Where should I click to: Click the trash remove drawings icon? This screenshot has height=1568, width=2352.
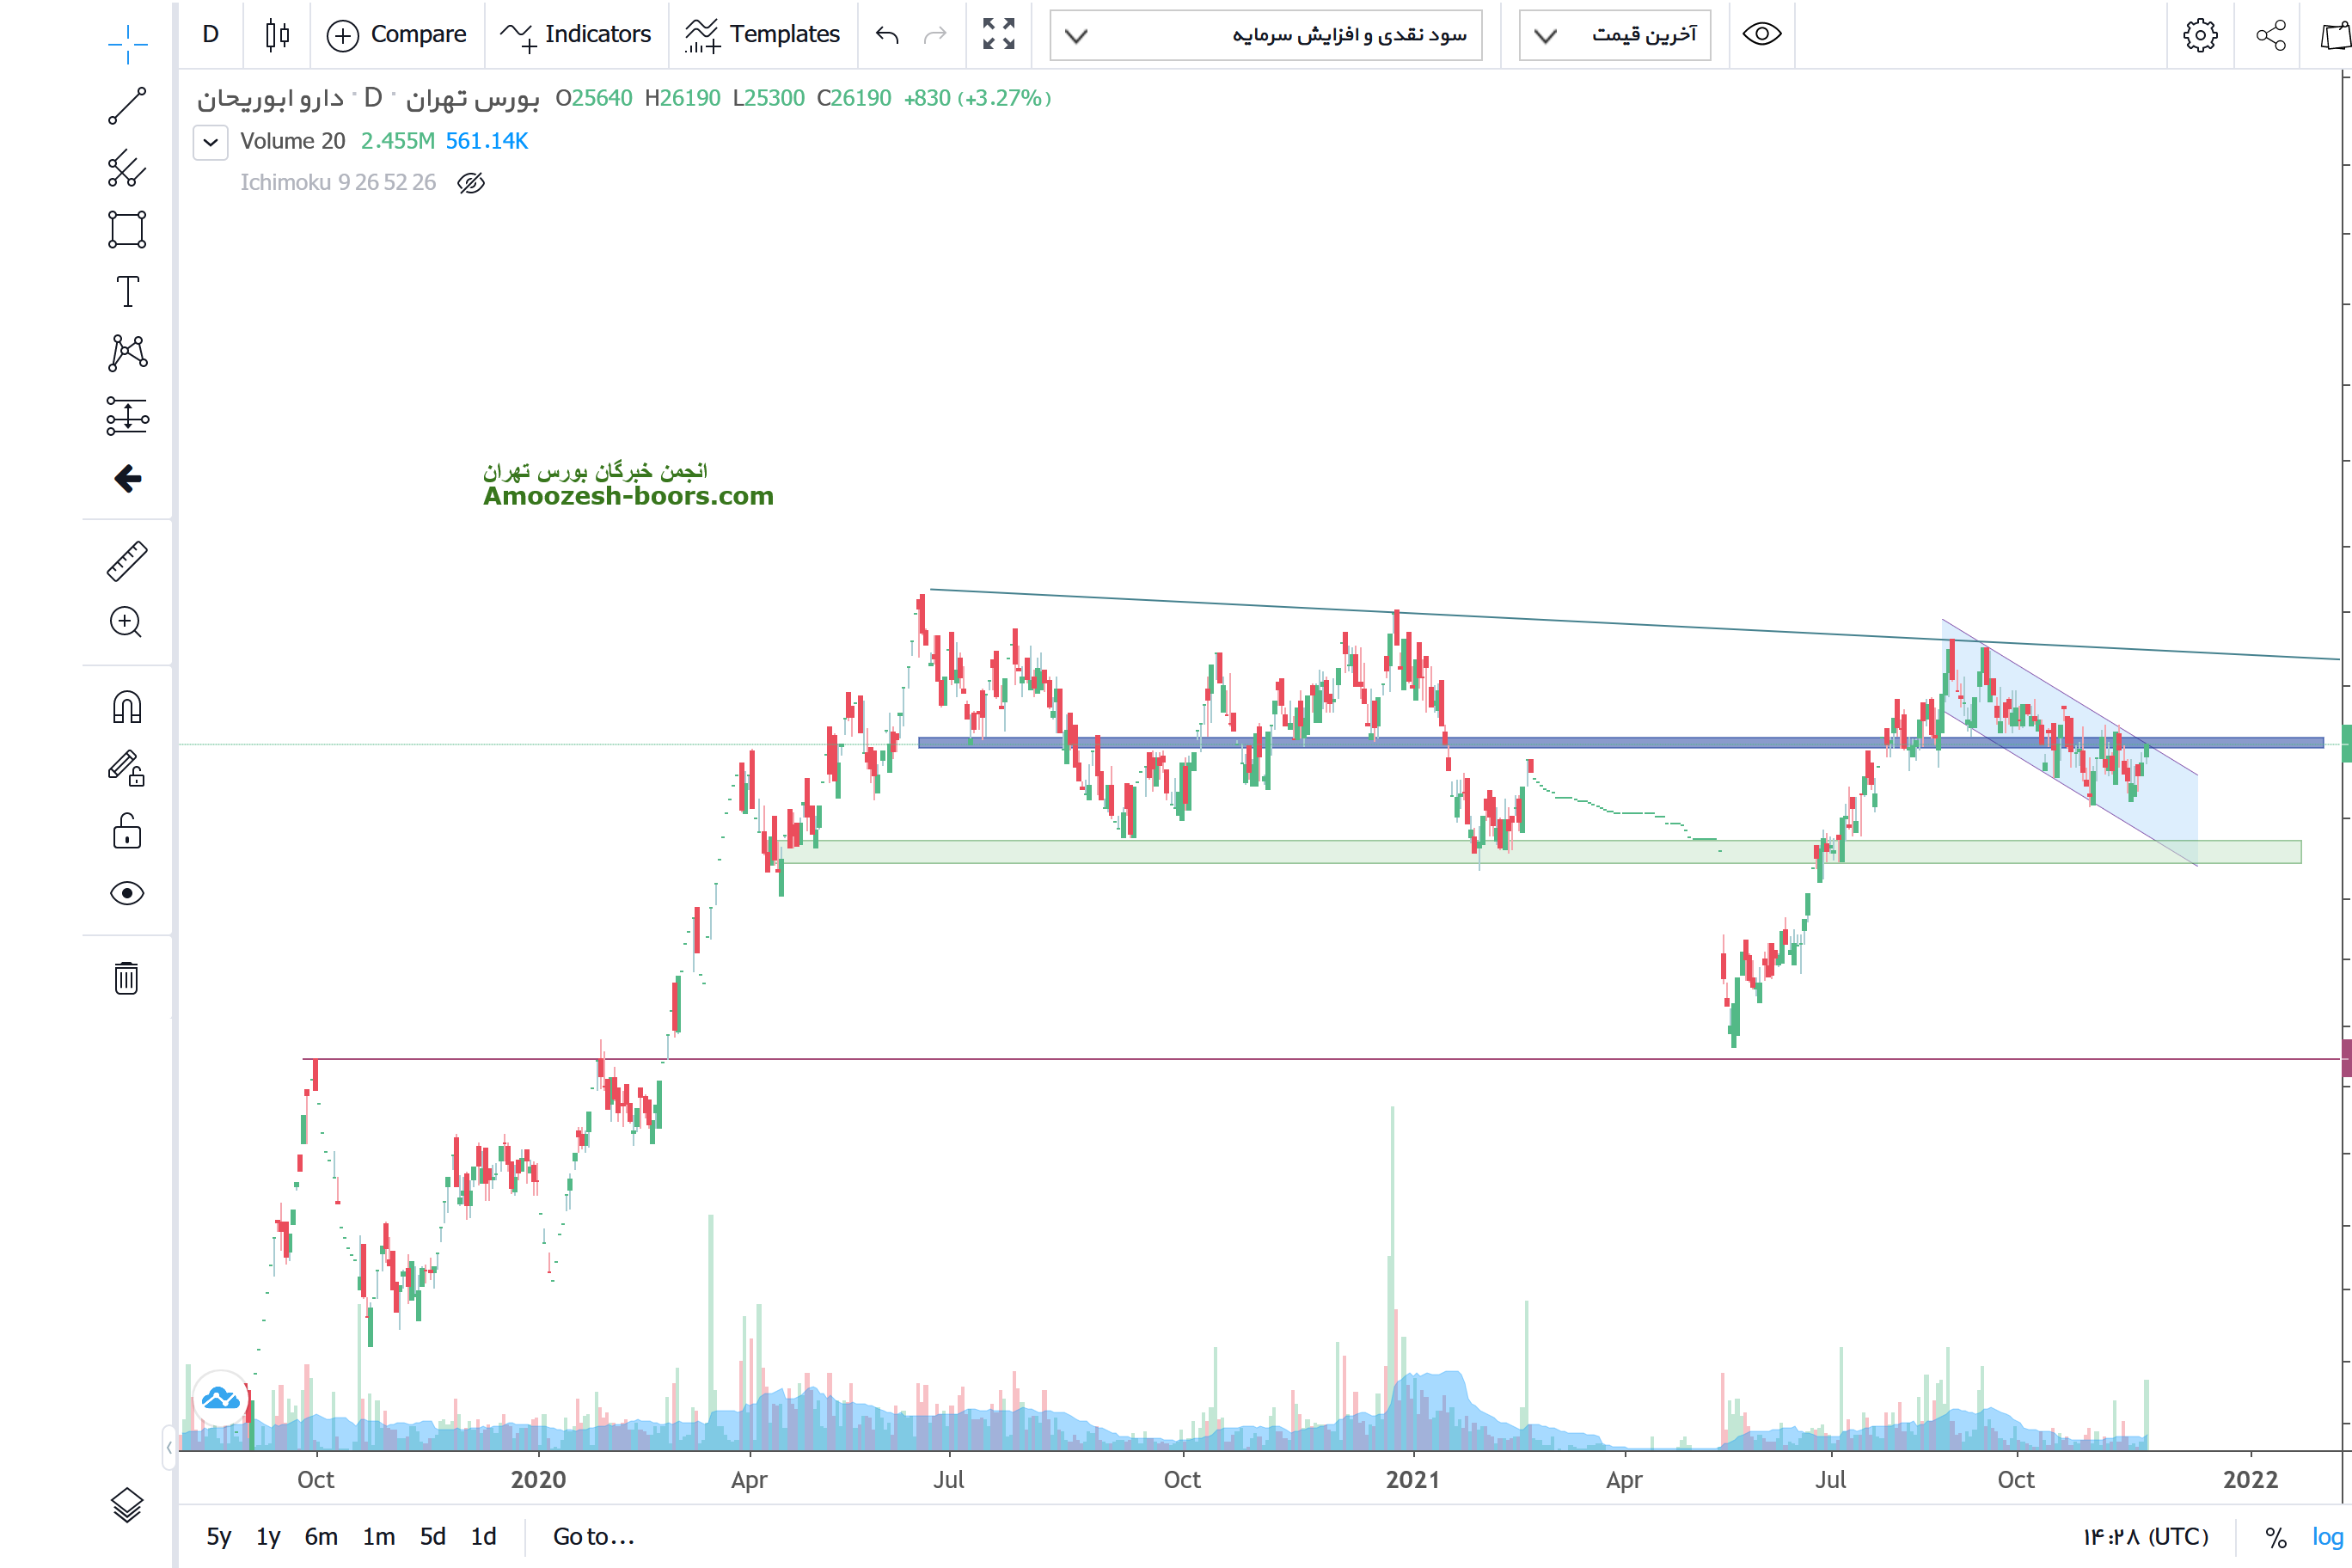[x=126, y=978]
